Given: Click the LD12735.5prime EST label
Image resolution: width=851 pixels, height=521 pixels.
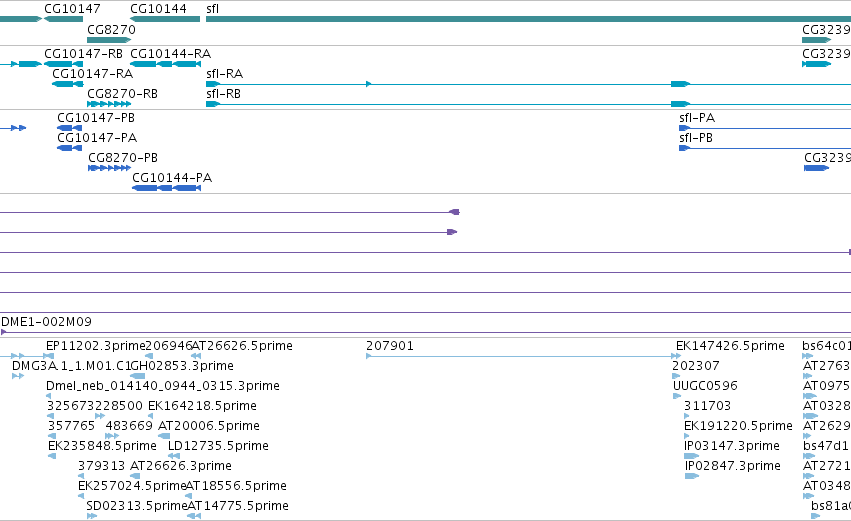Looking at the screenshot, I should pos(218,446).
